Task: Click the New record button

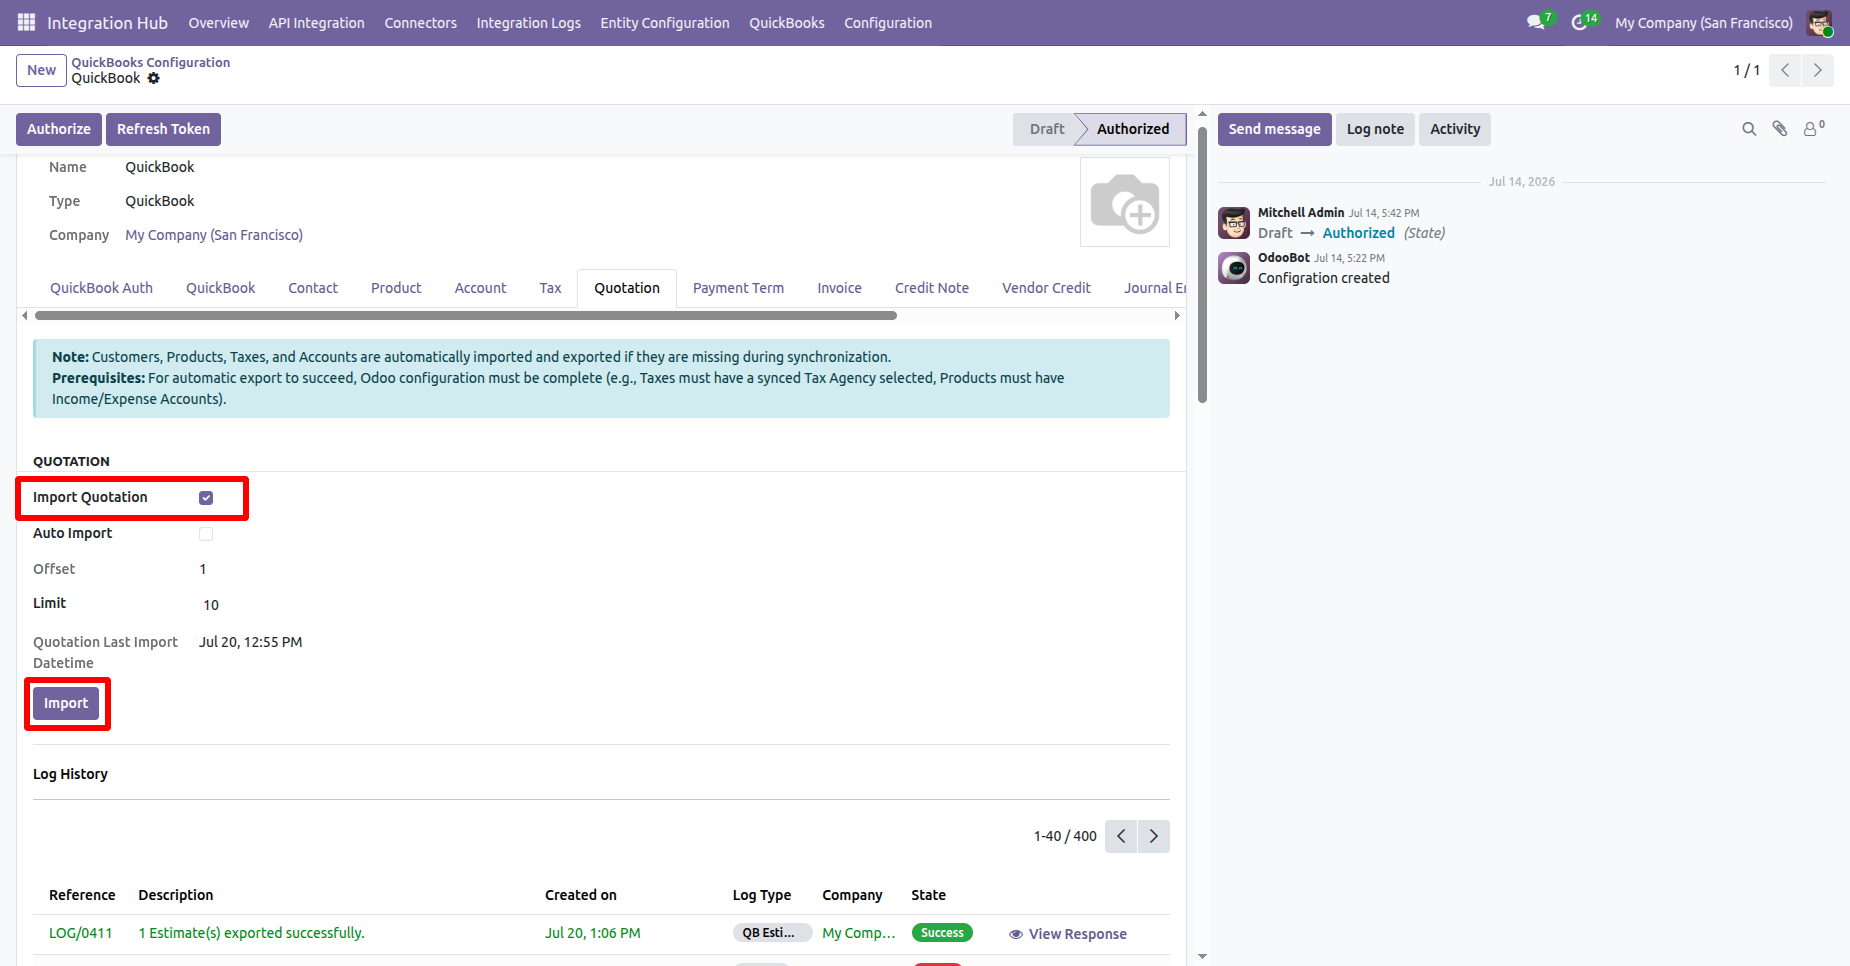Action: coord(41,70)
